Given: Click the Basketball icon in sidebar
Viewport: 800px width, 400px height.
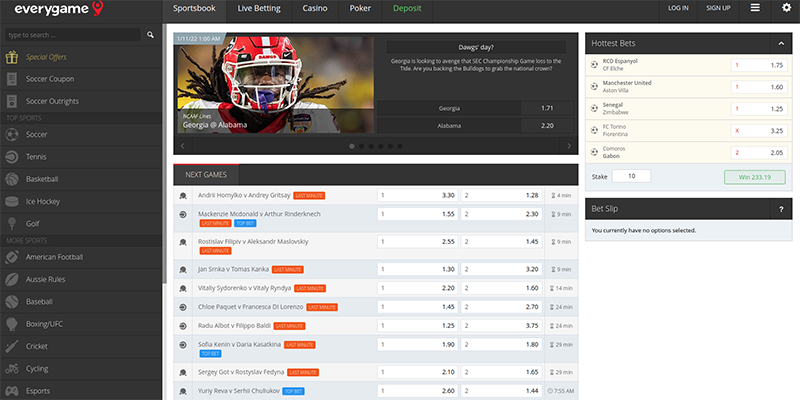Looking at the screenshot, I should tap(12, 179).
